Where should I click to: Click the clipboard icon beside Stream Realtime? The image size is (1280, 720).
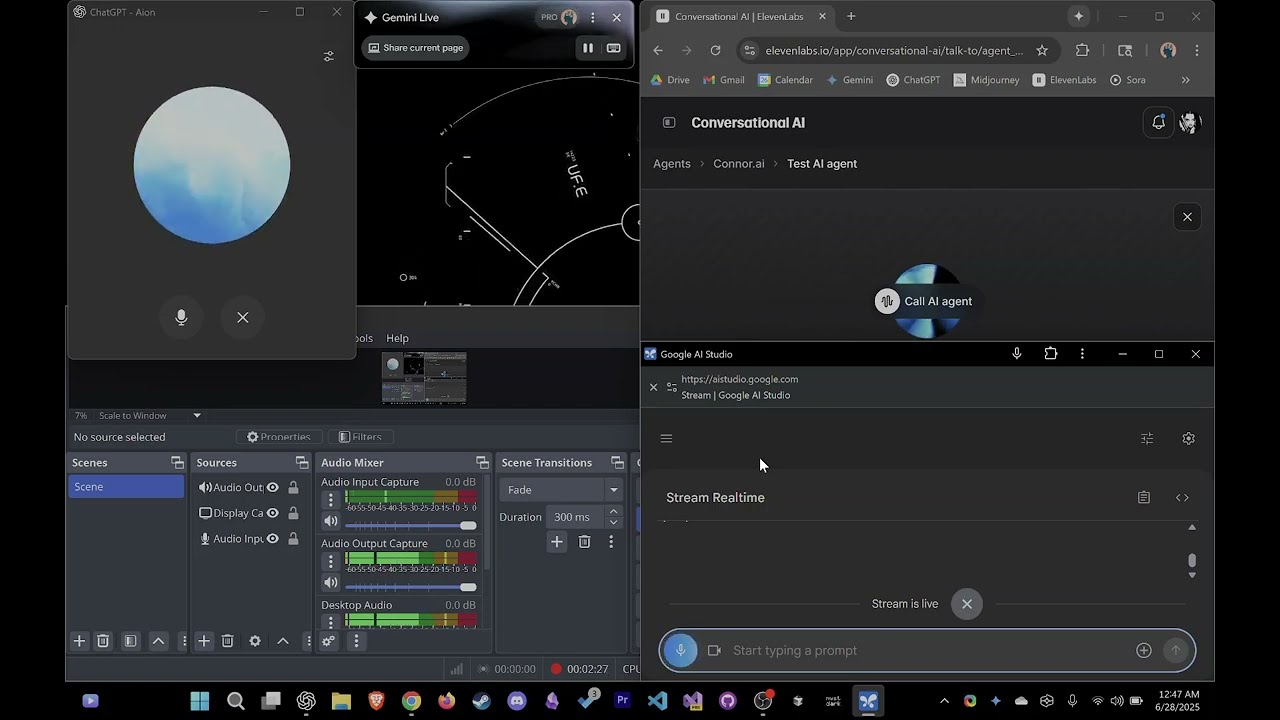click(x=1144, y=498)
